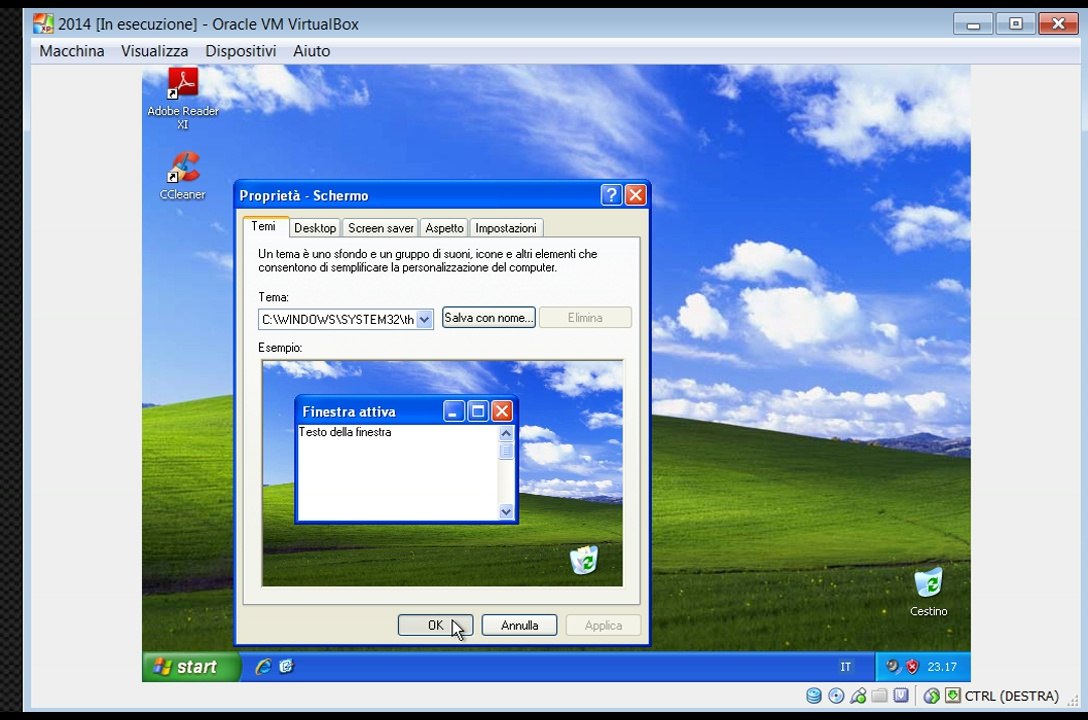Image resolution: width=1088 pixels, height=720 pixels.
Task: Click the show desktop quick launch icon
Action: point(286,667)
